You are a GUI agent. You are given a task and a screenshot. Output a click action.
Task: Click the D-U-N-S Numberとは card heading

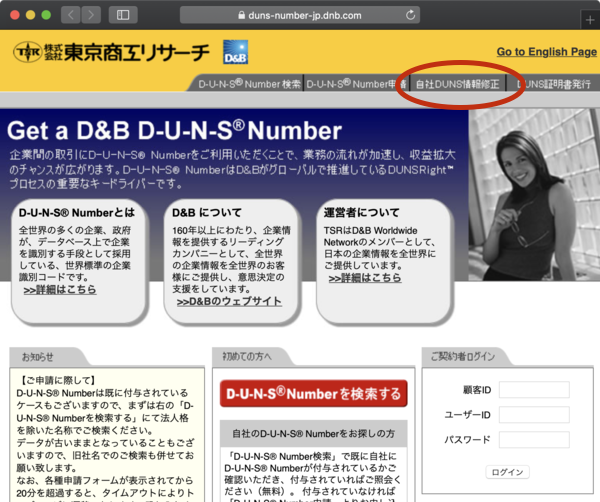tap(77, 212)
